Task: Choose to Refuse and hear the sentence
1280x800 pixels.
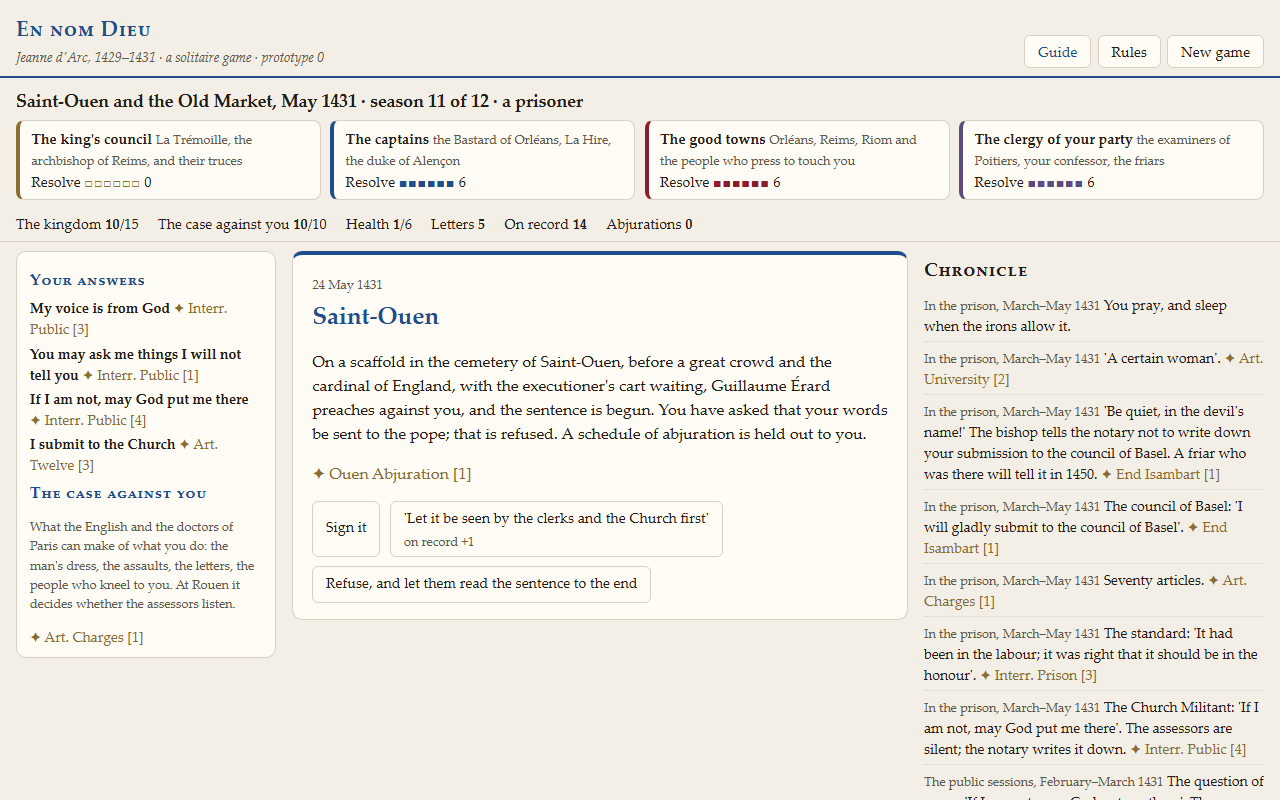Action: point(481,584)
